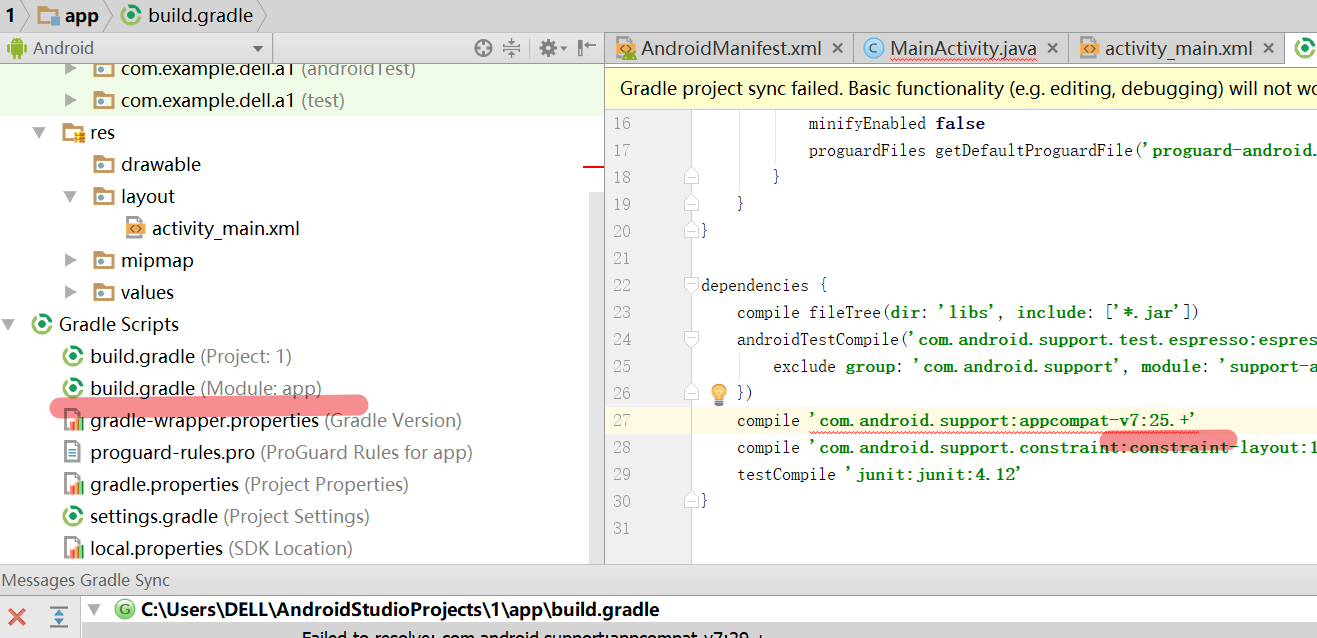
Task: Click 'junit:junit:4.12' dependency text
Action: tap(934, 475)
